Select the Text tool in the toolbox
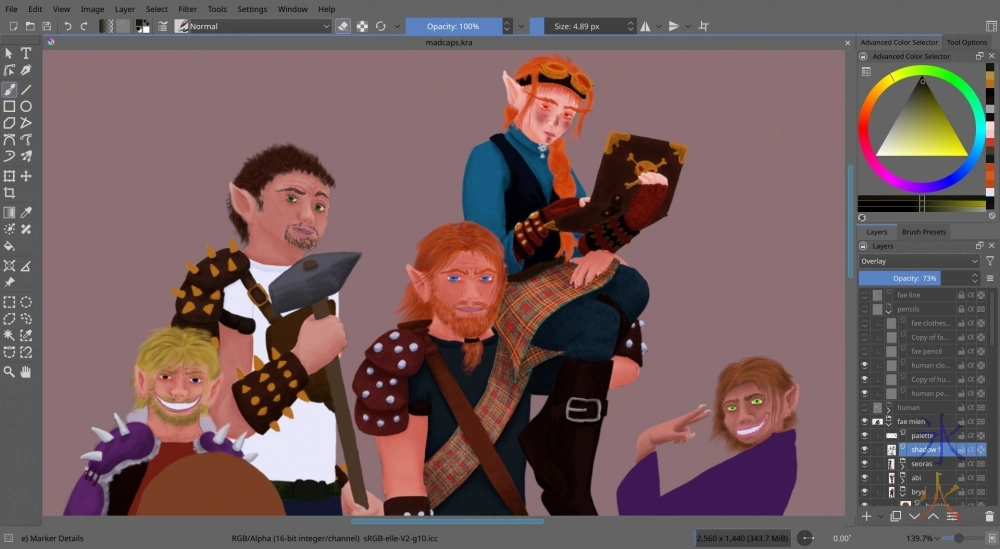The image size is (1000, 549). 26,53
